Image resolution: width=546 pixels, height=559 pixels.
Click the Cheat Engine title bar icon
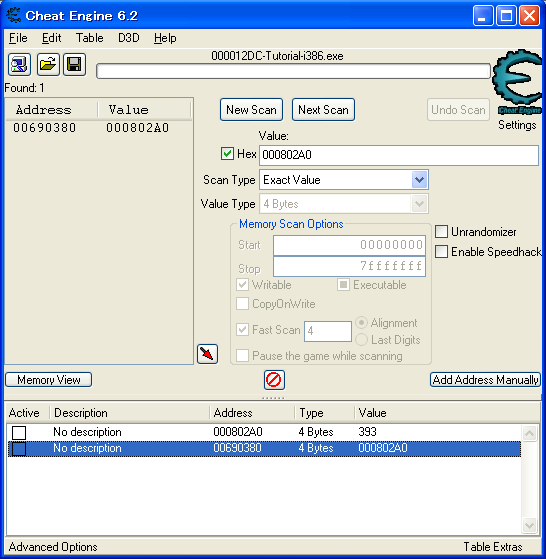point(14,15)
